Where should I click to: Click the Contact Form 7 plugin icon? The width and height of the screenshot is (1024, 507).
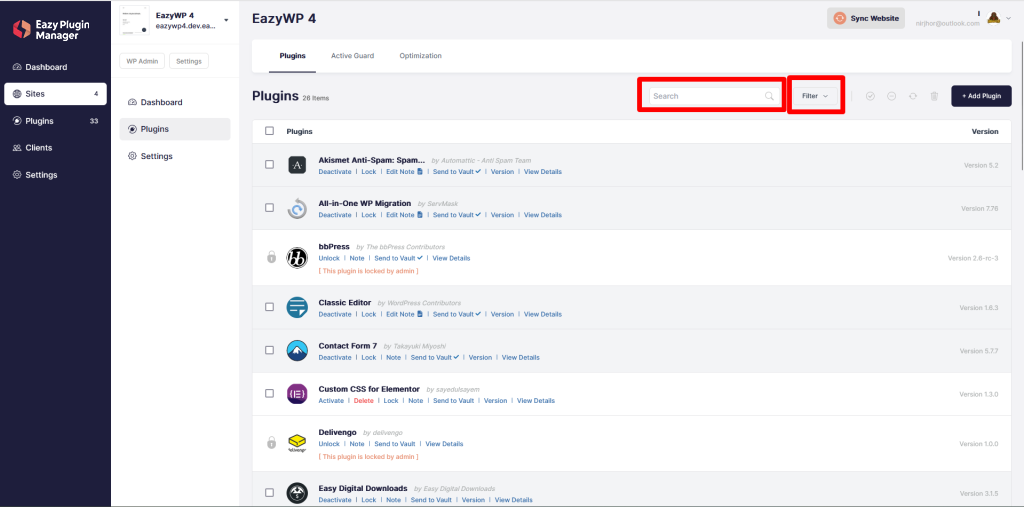pyautogui.click(x=297, y=351)
